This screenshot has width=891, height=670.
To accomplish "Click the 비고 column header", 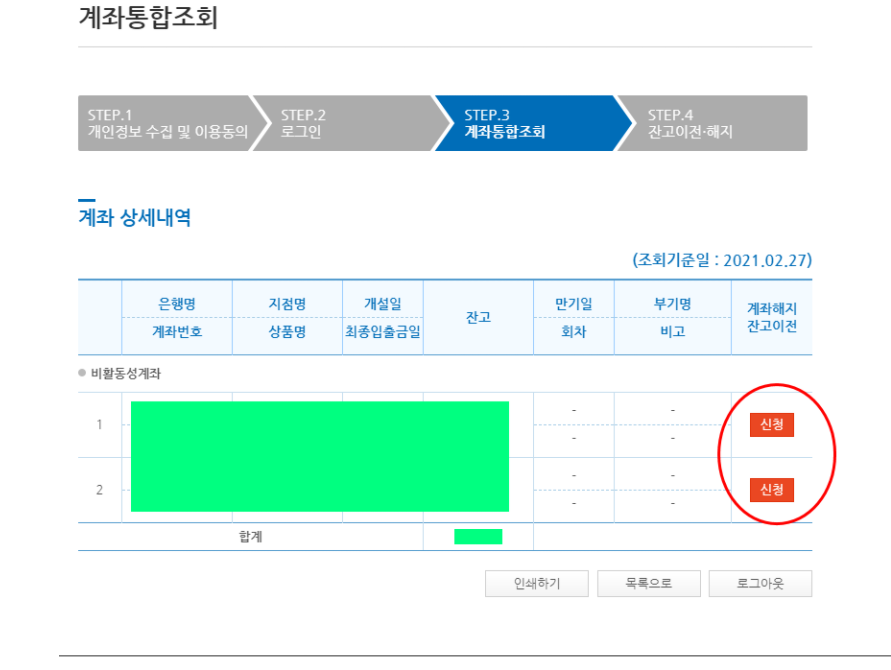I will (672, 331).
